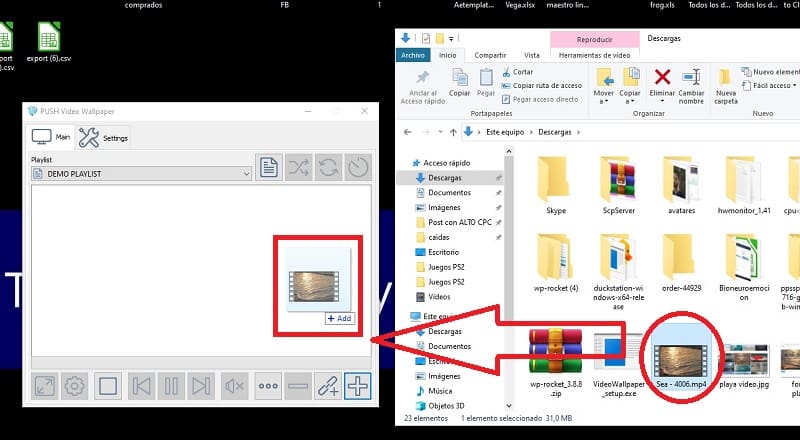Pause the video wallpaper

pos(171,386)
